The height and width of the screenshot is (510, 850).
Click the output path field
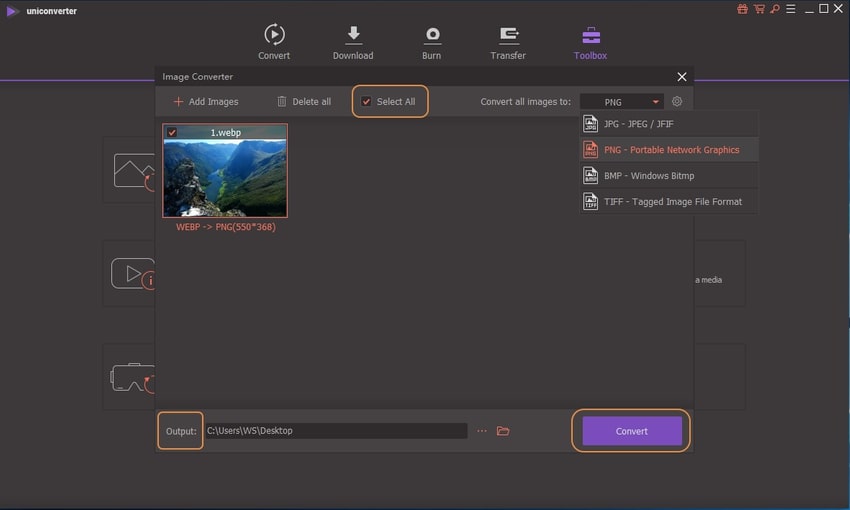335,431
